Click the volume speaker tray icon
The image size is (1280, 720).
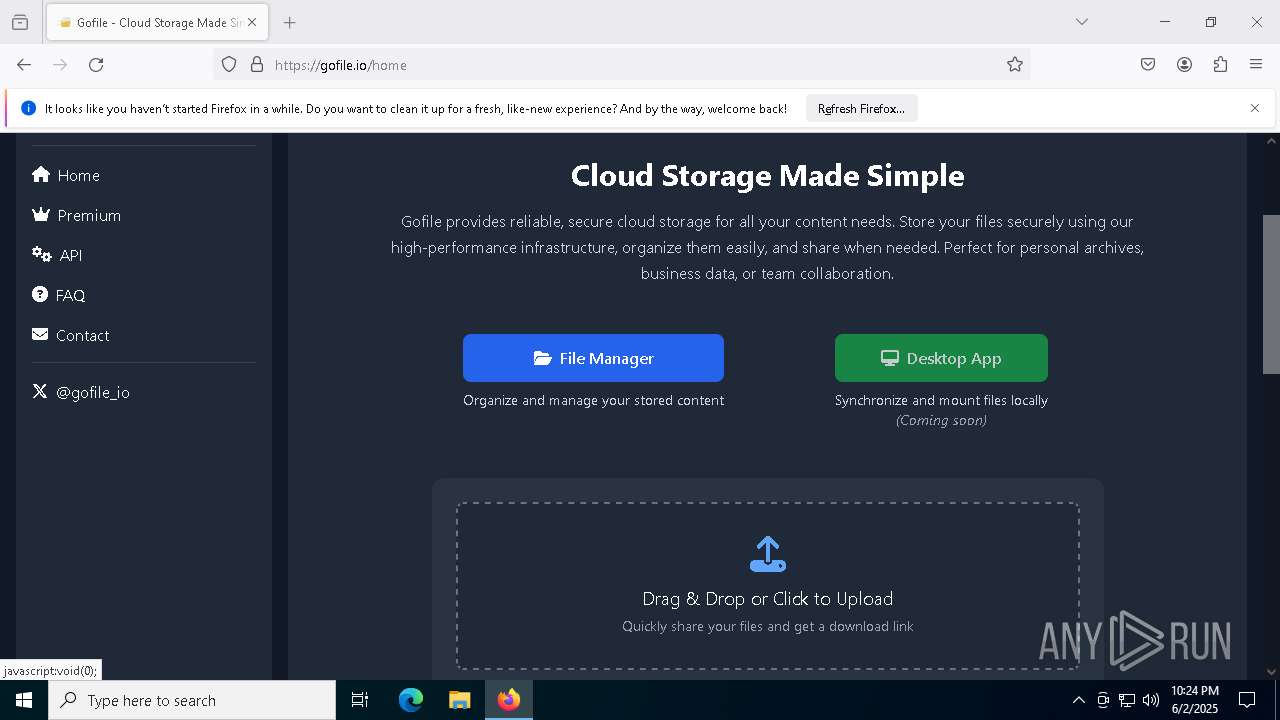tap(1151, 700)
